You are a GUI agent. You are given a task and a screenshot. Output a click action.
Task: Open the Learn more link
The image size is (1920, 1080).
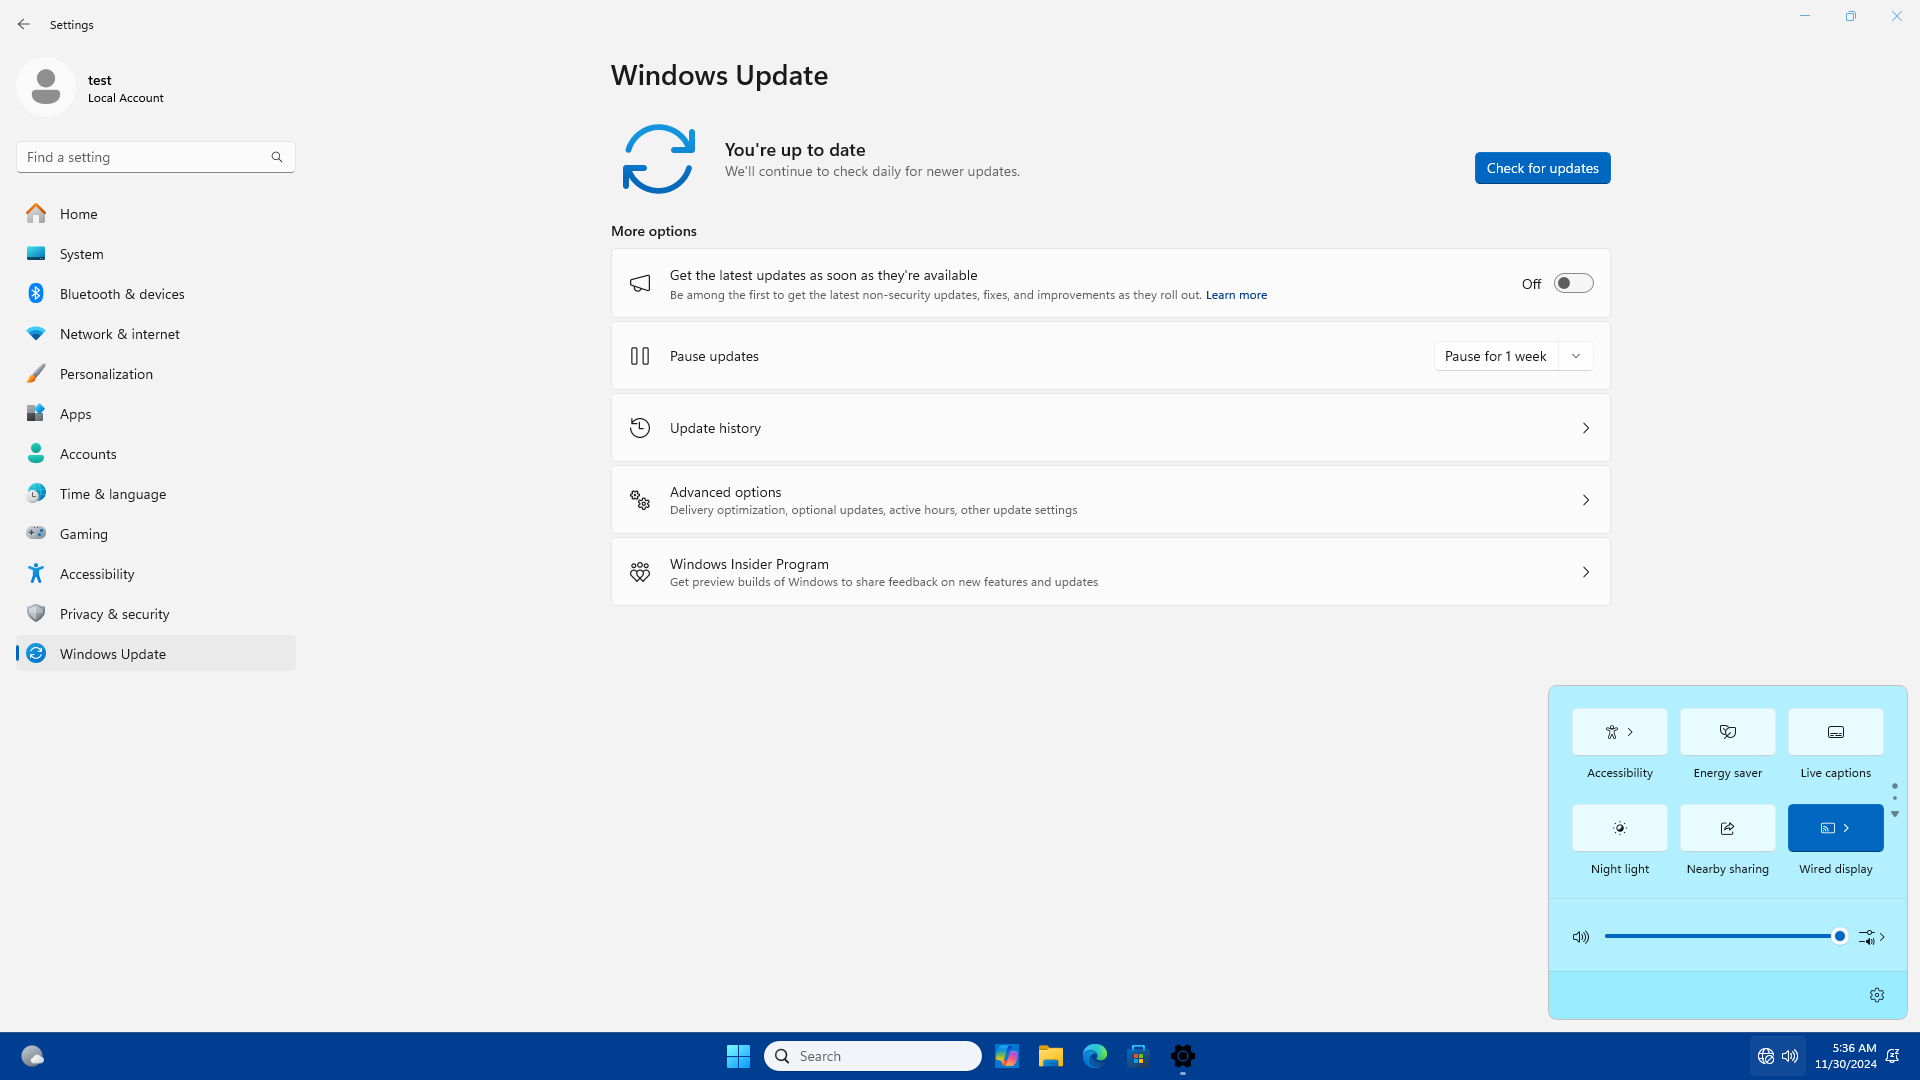1236,295
